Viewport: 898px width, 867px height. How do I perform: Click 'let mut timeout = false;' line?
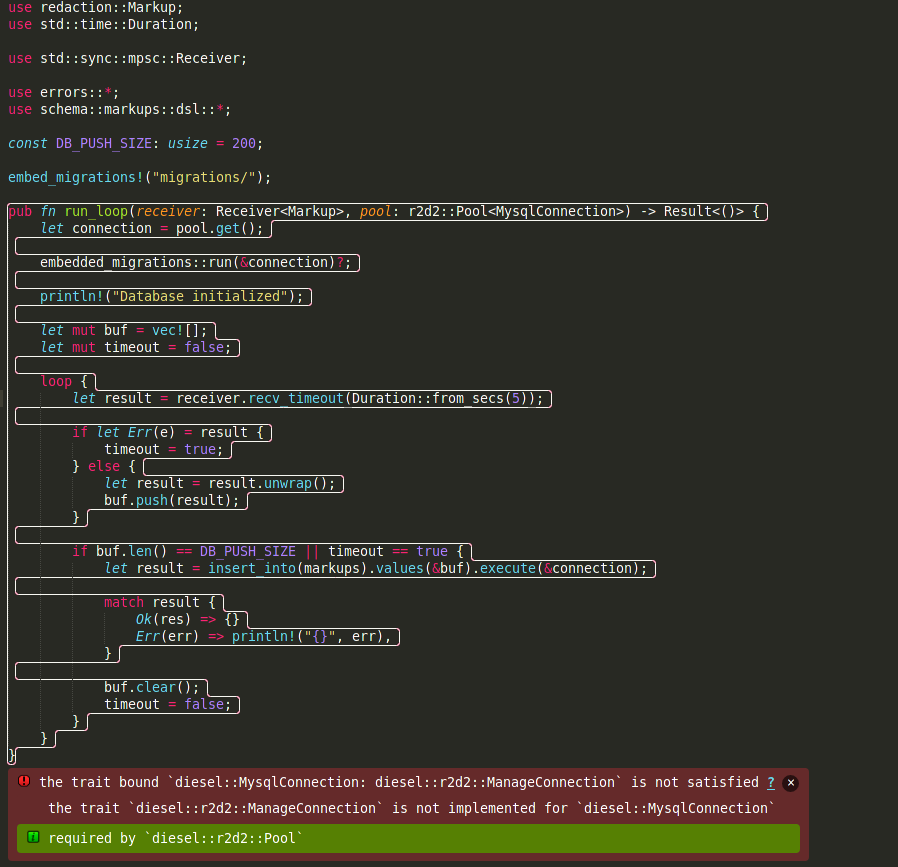136,348
